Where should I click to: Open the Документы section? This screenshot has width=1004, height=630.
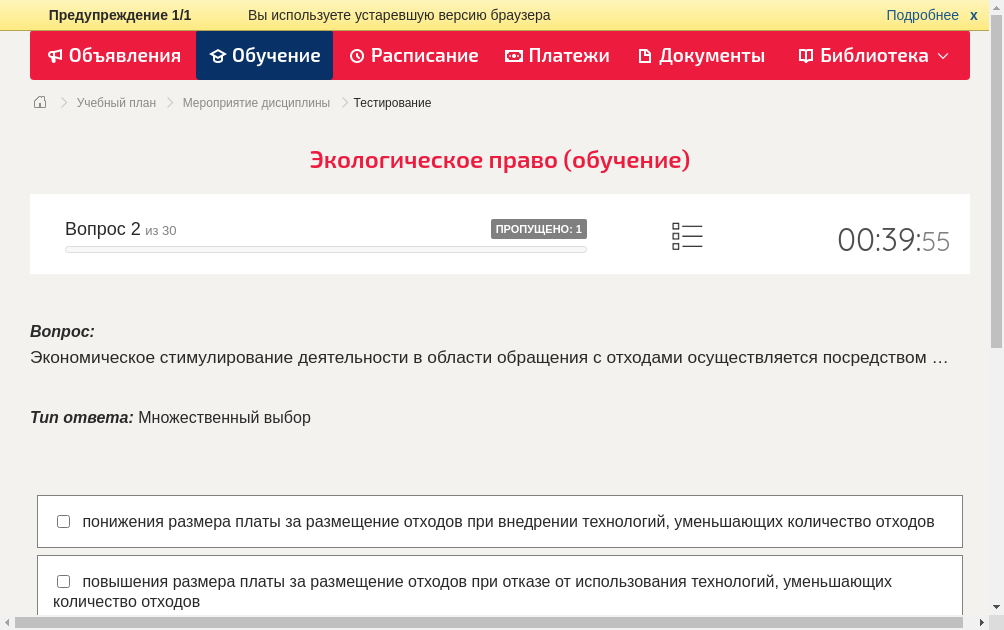[x=701, y=56]
